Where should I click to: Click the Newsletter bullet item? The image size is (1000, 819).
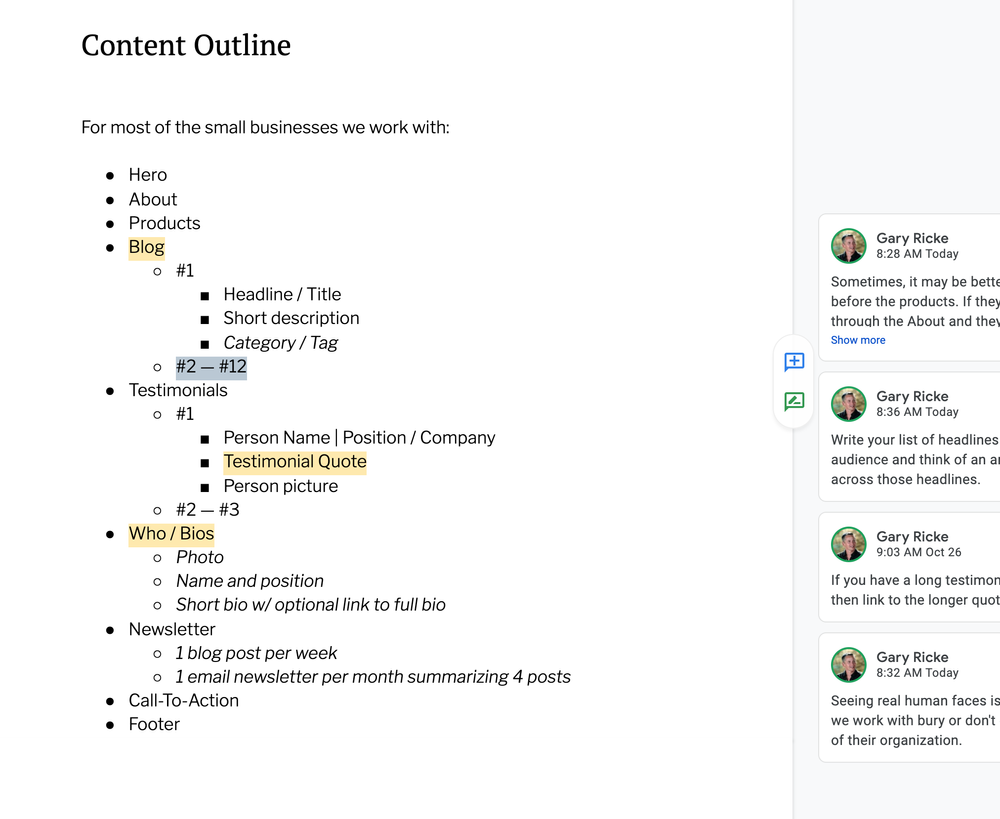(x=172, y=629)
